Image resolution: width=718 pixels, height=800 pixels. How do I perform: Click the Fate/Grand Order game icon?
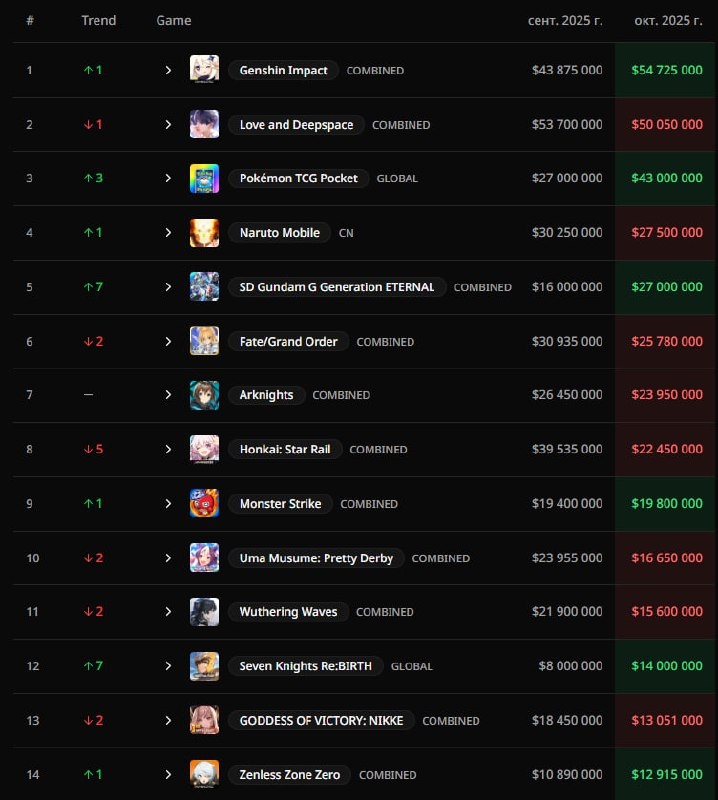[x=204, y=341]
